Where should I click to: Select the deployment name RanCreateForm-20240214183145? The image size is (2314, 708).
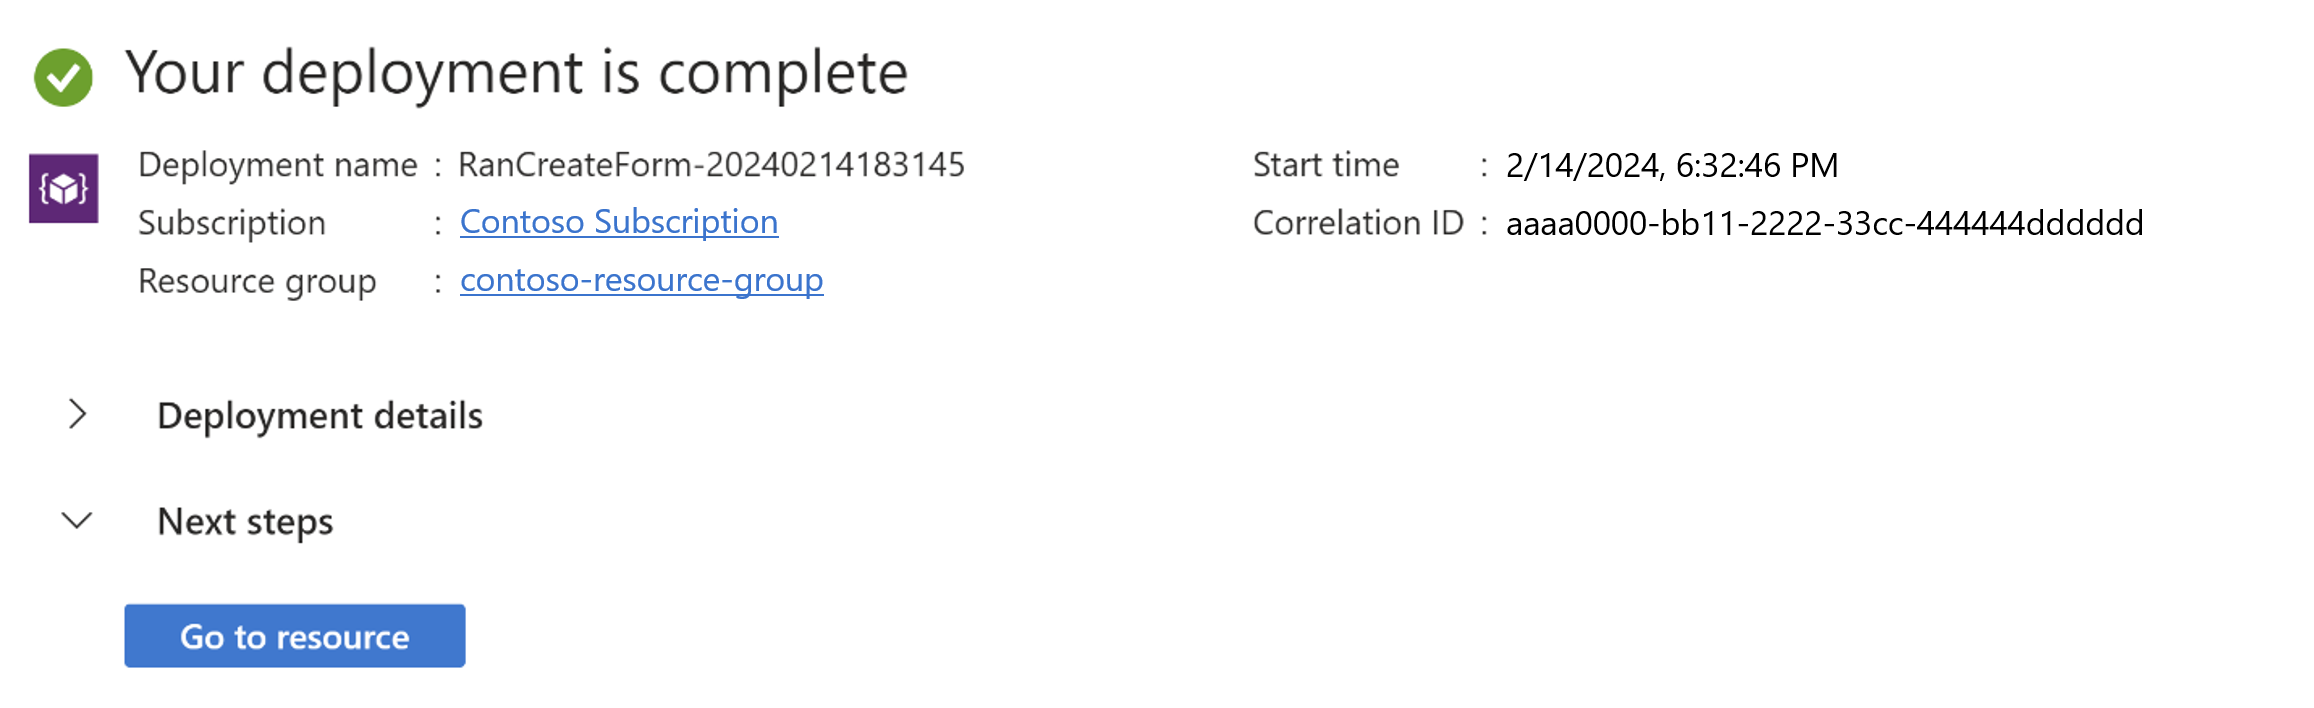pyautogui.click(x=712, y=164)
